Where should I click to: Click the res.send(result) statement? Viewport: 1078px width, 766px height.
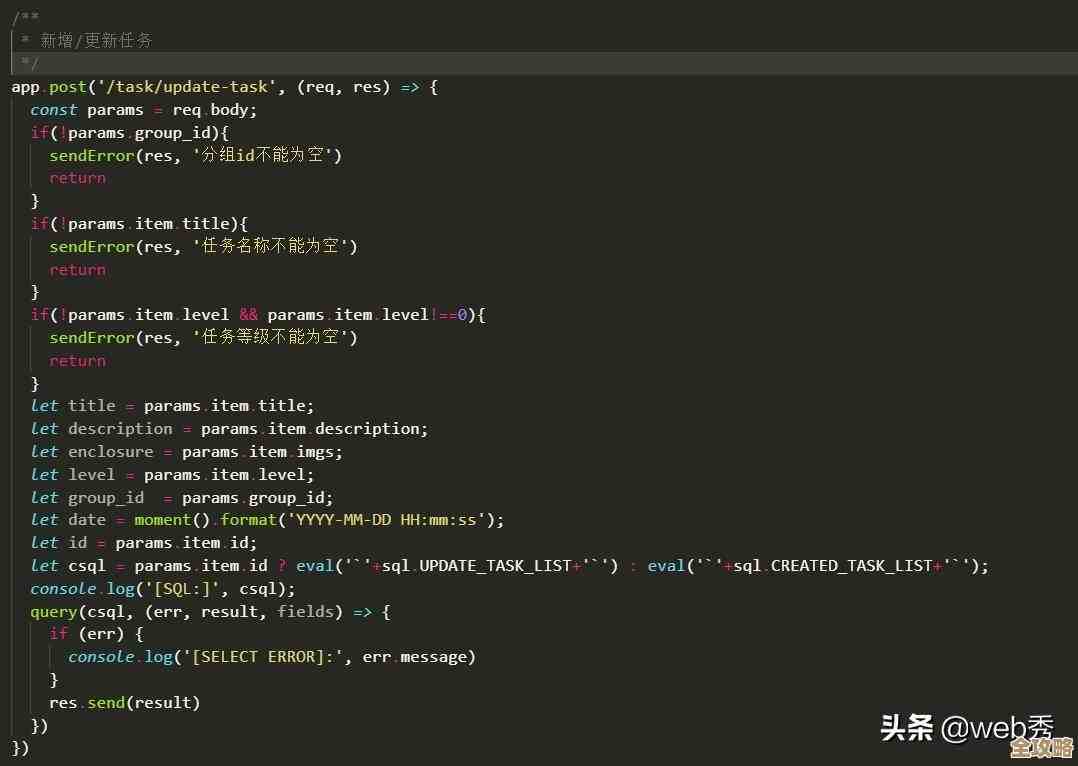[x=125, y=703]
